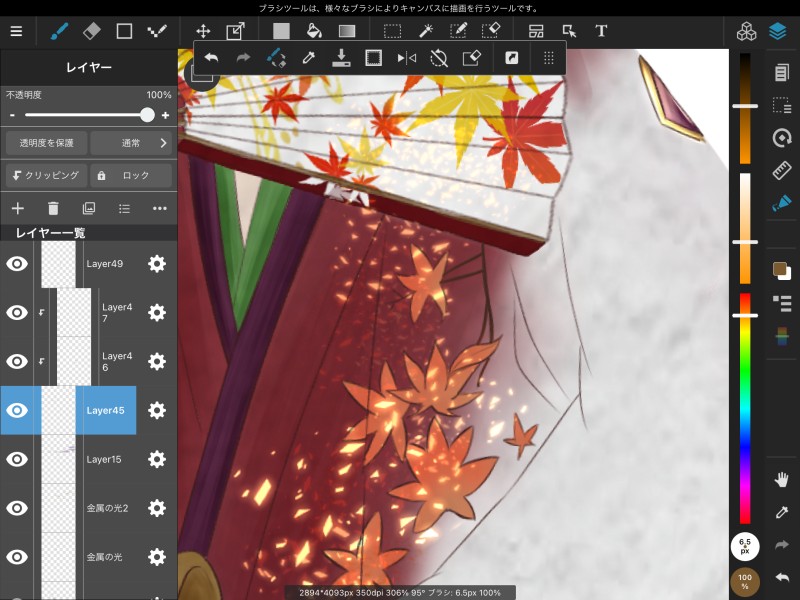Select the fill rectangle tool
800x600 pixels.
(x=281, y=31)
